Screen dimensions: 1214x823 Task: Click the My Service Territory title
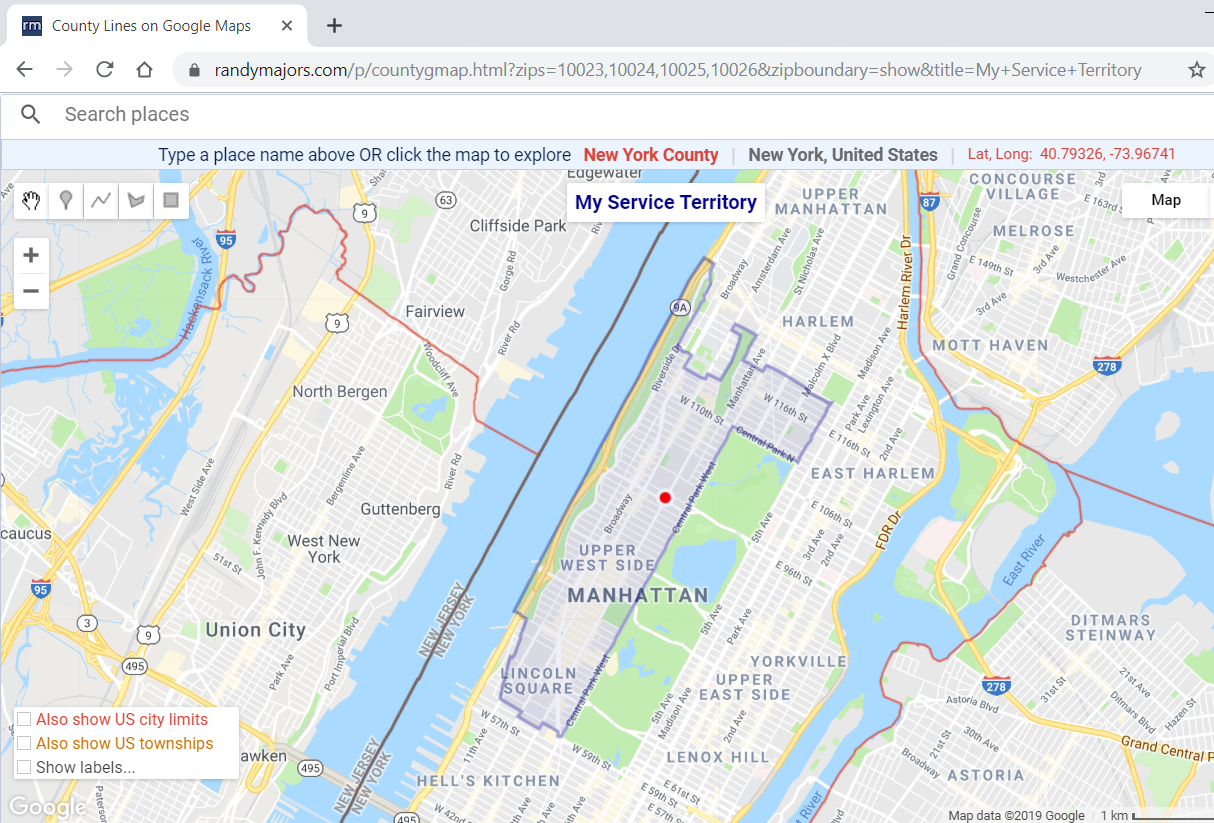[x=666, y=202]
